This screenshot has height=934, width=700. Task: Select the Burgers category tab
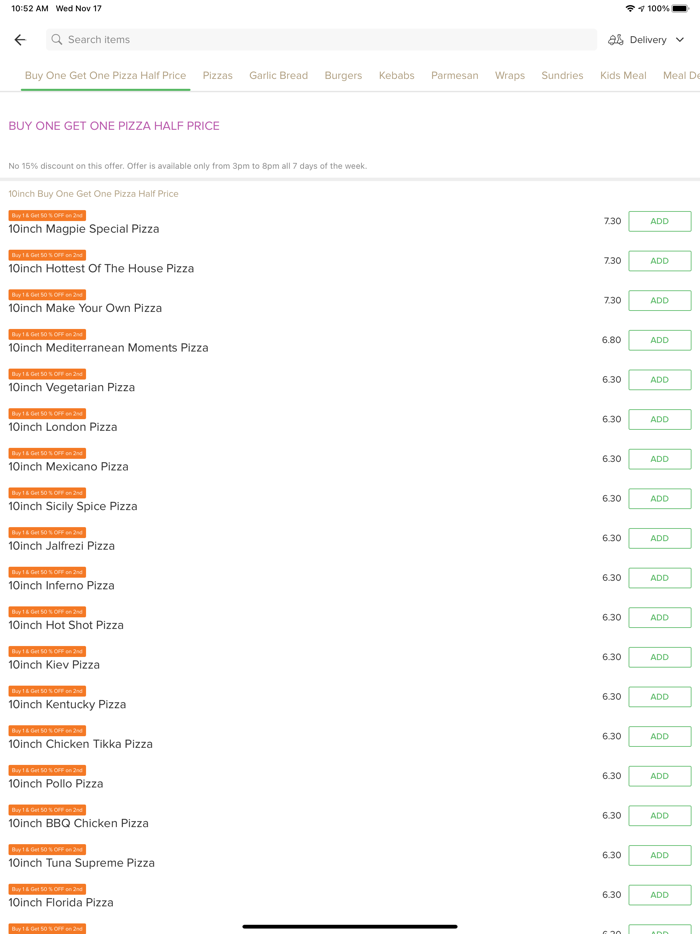[343, 76]
